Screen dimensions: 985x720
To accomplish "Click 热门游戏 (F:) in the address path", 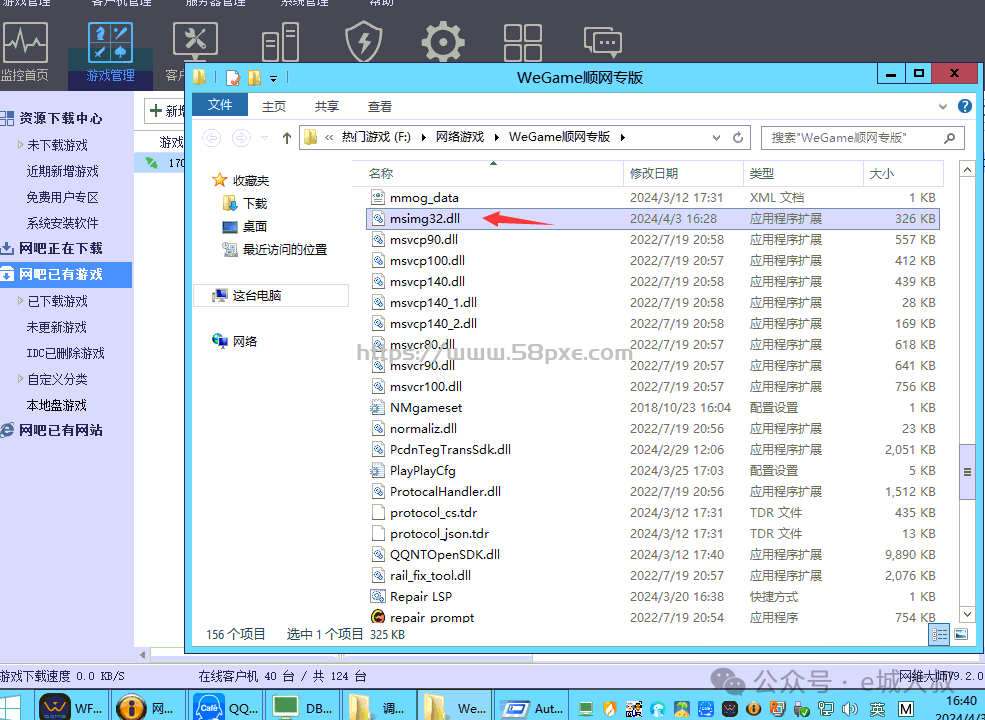I will [376, 137].
